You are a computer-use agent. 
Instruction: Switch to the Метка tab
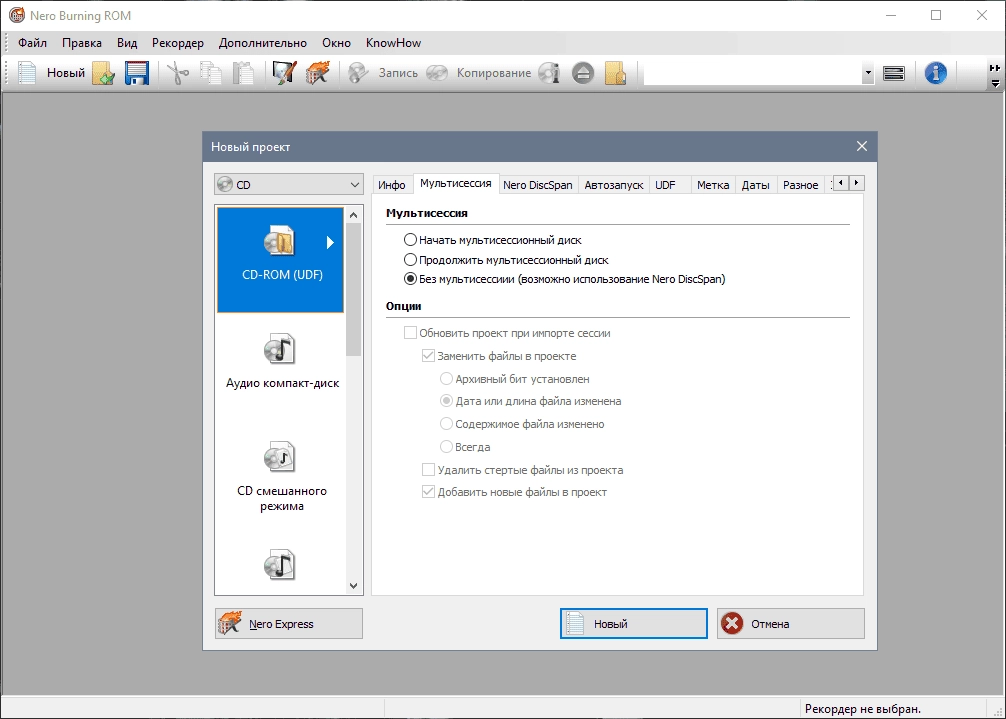tap(713, 185)
